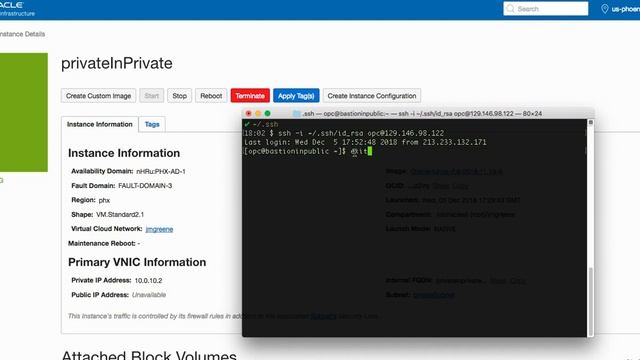The image size is (640, 360).
Task: Open the us-phoenix region selector
Action: (620, 9)
